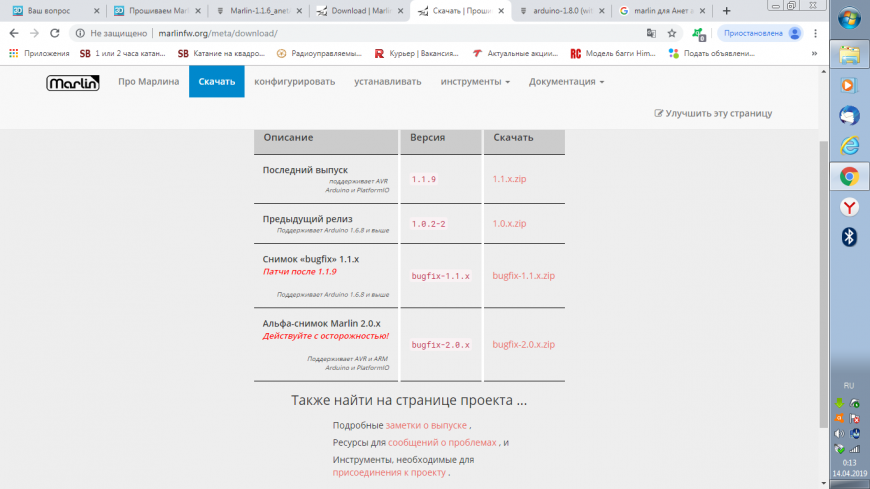The image size is (870, 489).
Task: Open the Приложения apps shortcut
Action: 39,53
